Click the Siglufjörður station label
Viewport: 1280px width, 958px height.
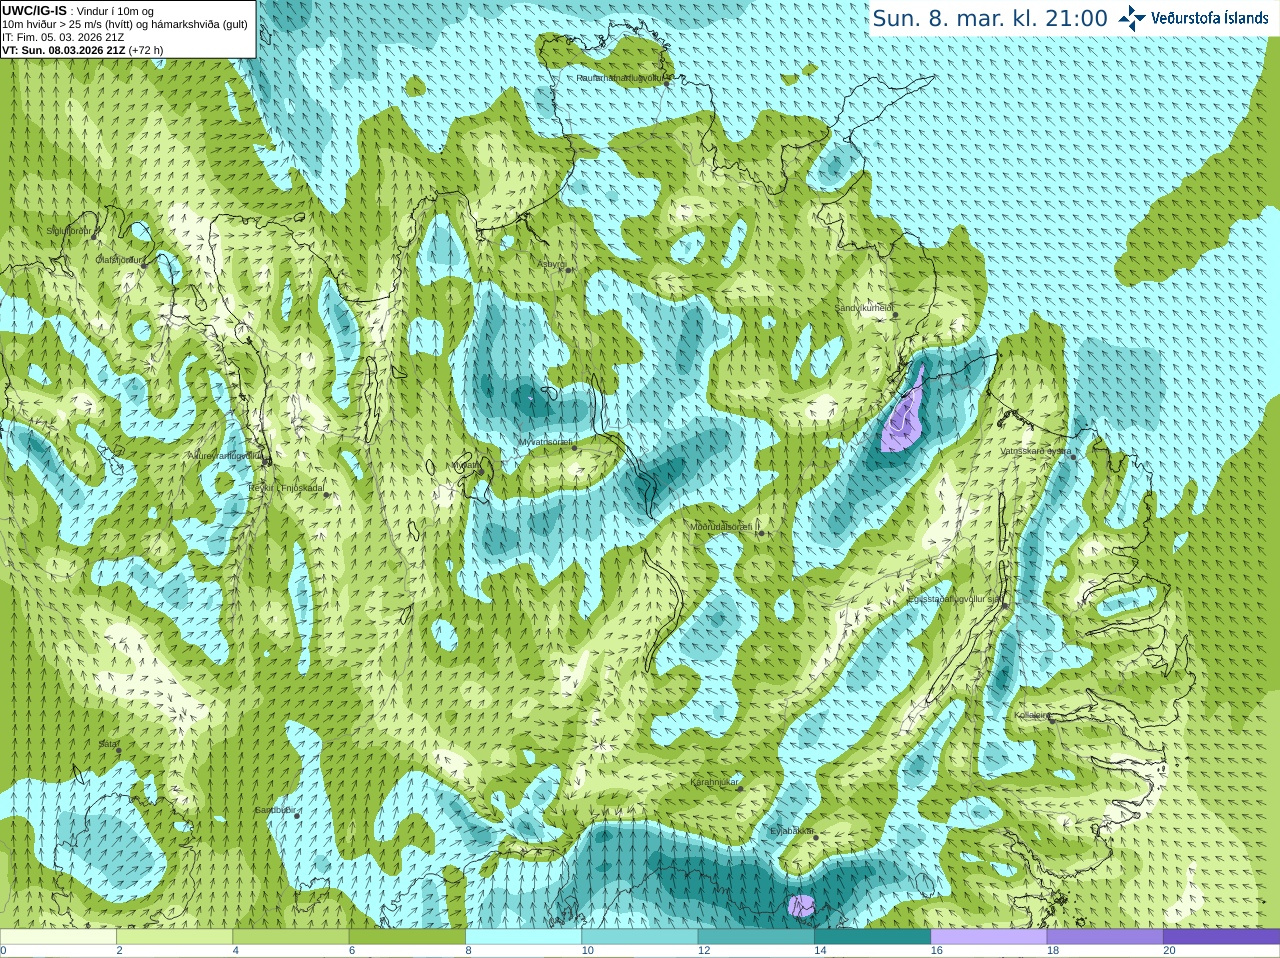(x=70, y=231)
